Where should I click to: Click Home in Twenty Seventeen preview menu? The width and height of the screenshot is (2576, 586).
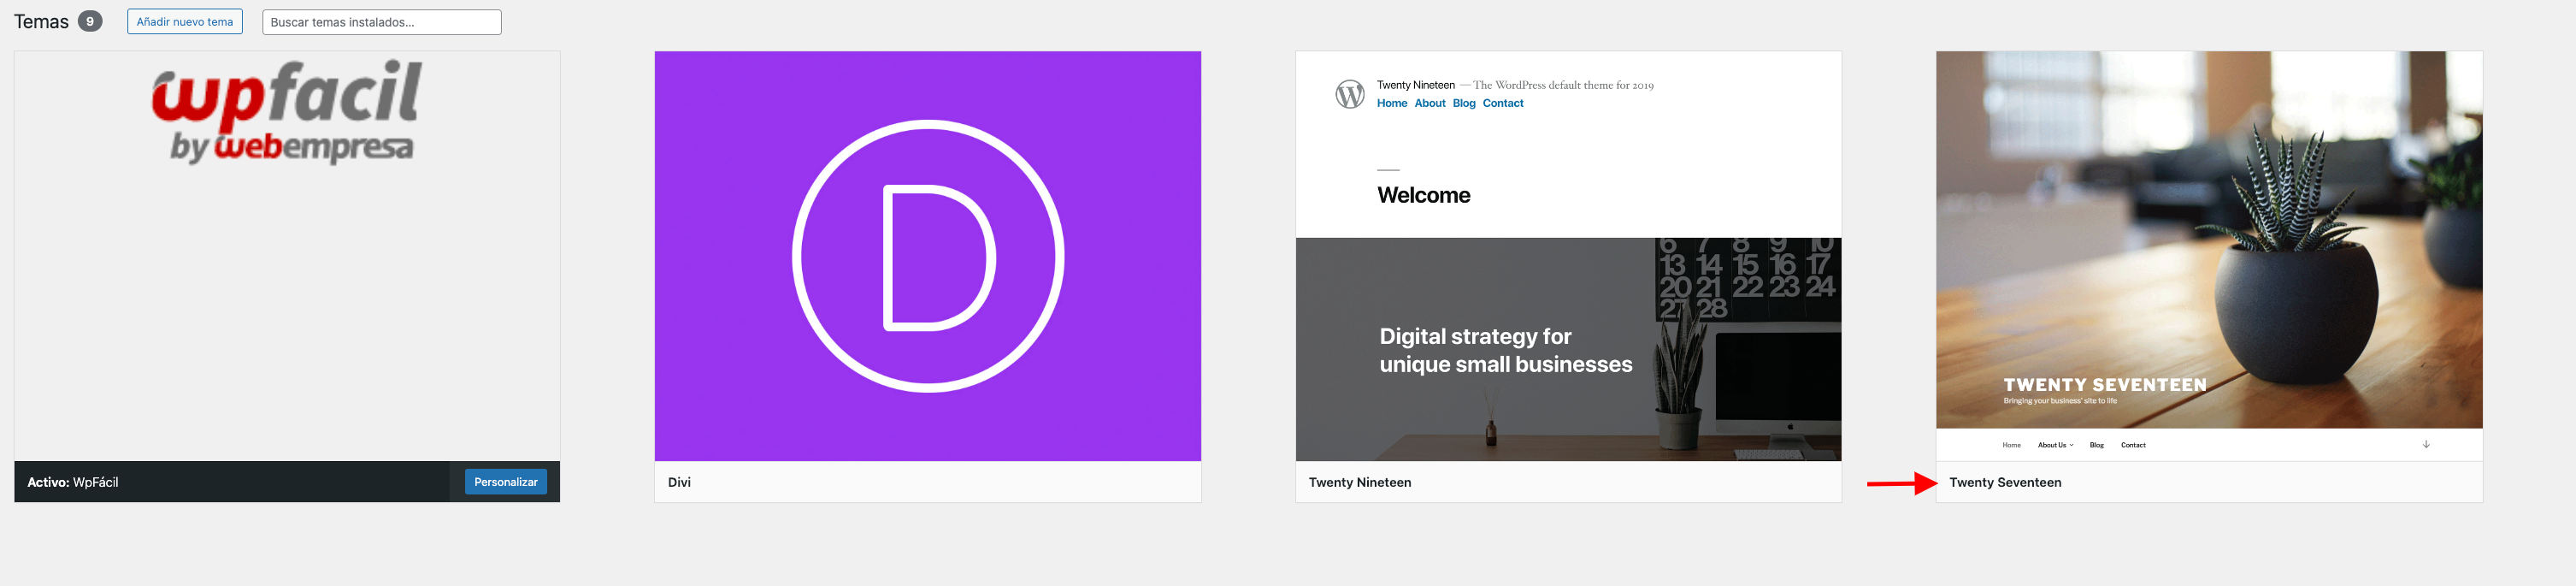[2011, 445]
